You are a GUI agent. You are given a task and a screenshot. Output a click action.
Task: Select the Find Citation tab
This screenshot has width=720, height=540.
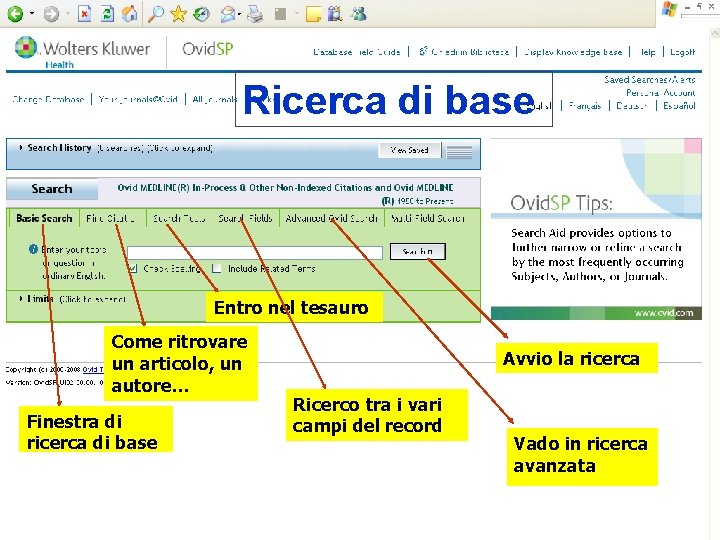(111, 218)
